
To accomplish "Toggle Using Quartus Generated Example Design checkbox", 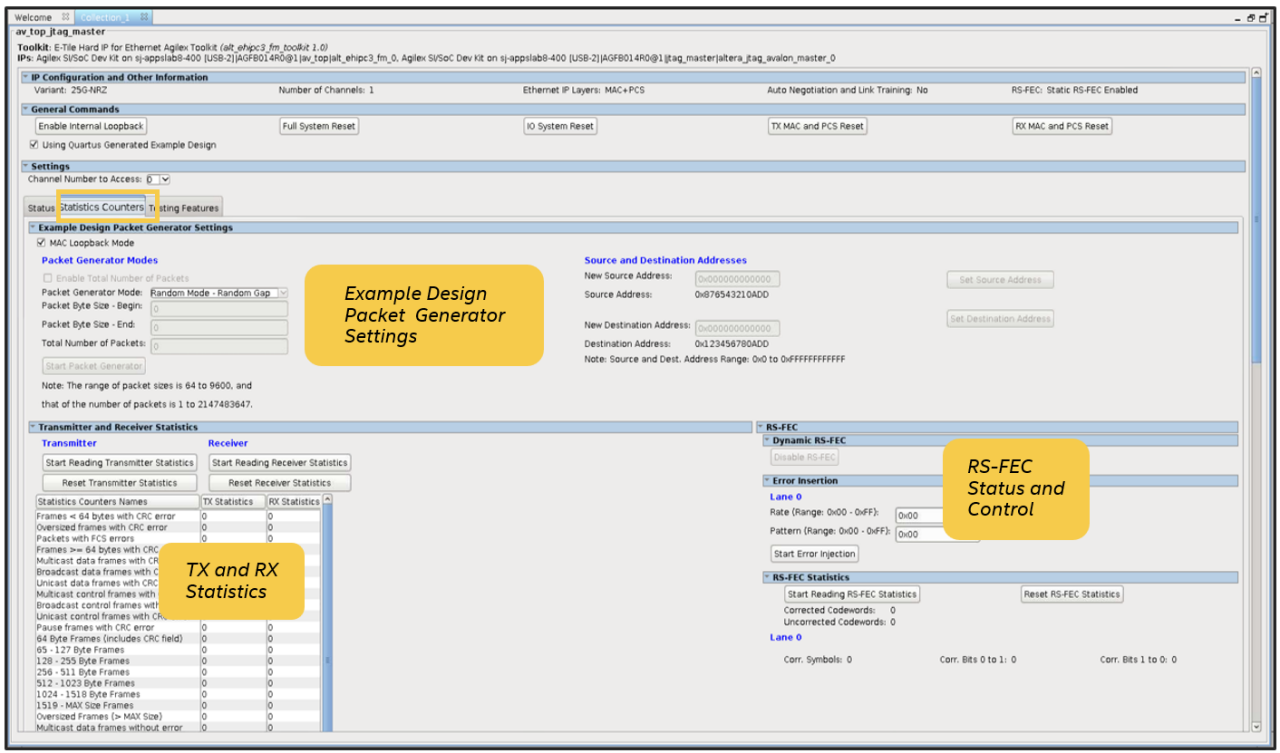I will pyautogui.click(x=34, y=145).
